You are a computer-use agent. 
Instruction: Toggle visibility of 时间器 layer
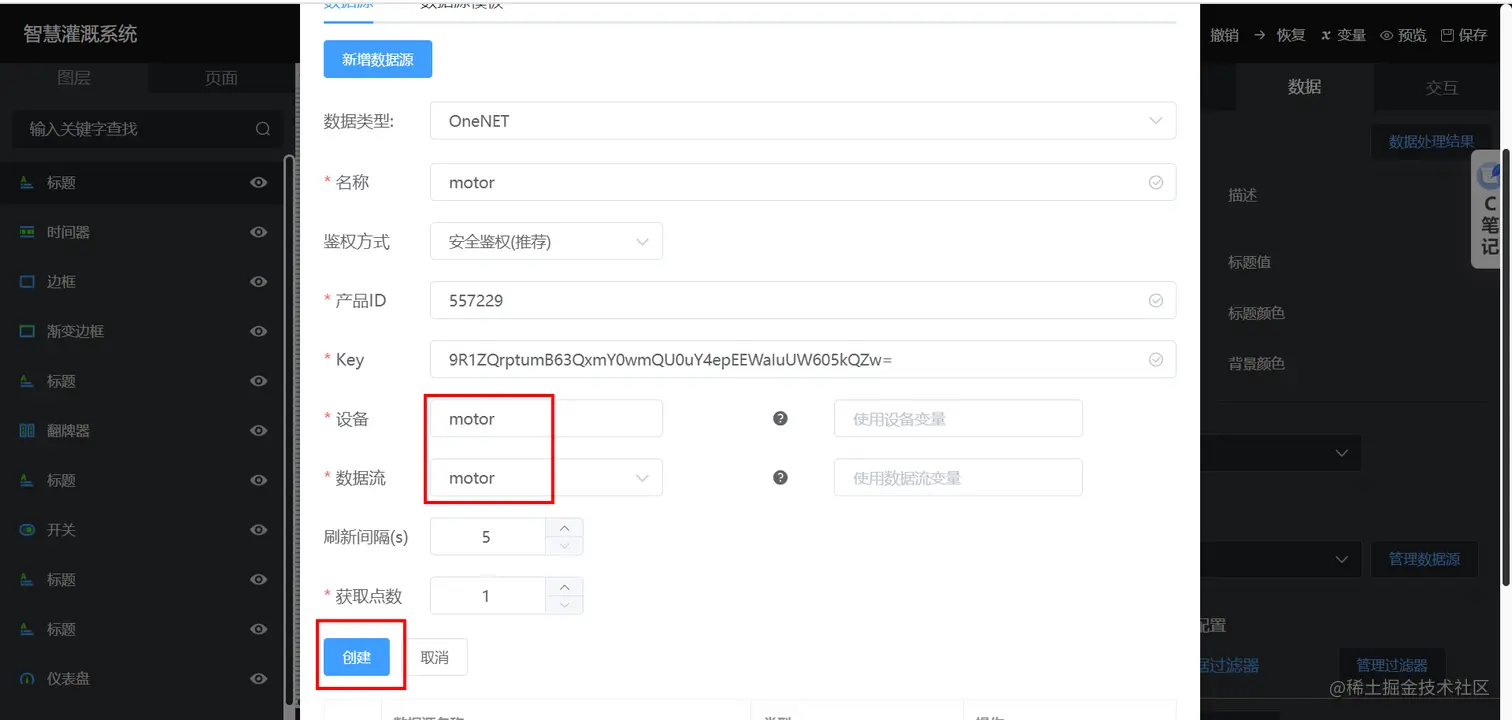(259, 232)
